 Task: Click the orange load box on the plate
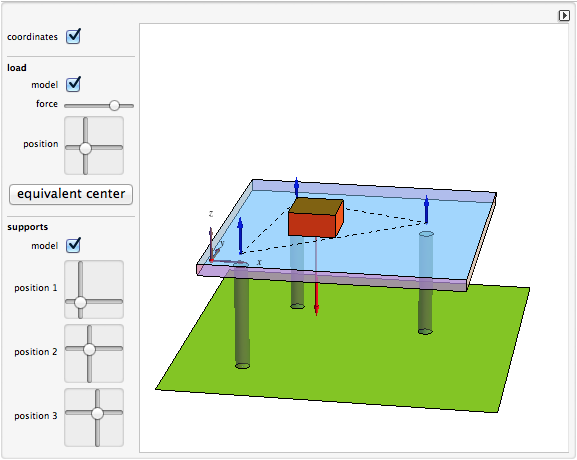click(x=316, y=218)
